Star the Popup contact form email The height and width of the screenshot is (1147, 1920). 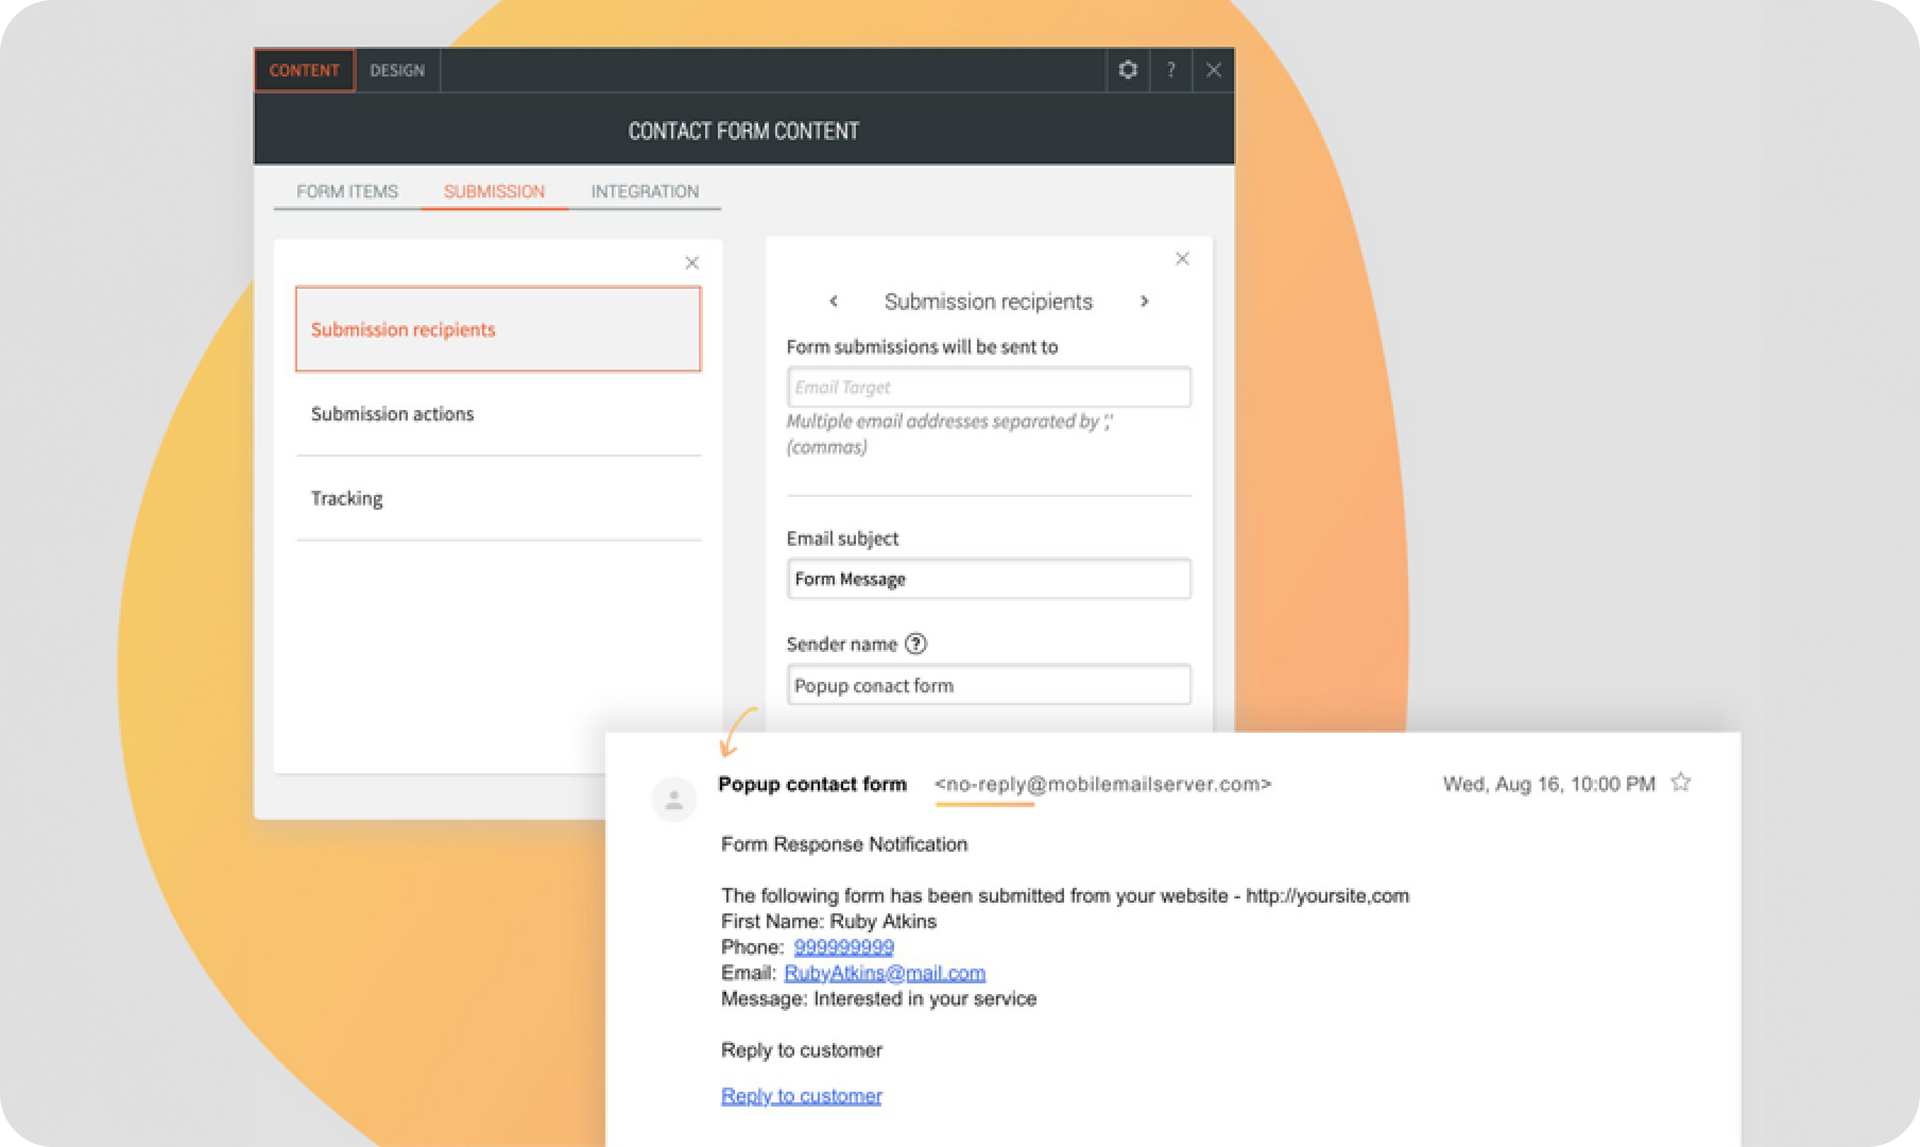[x=1681, y=782]
